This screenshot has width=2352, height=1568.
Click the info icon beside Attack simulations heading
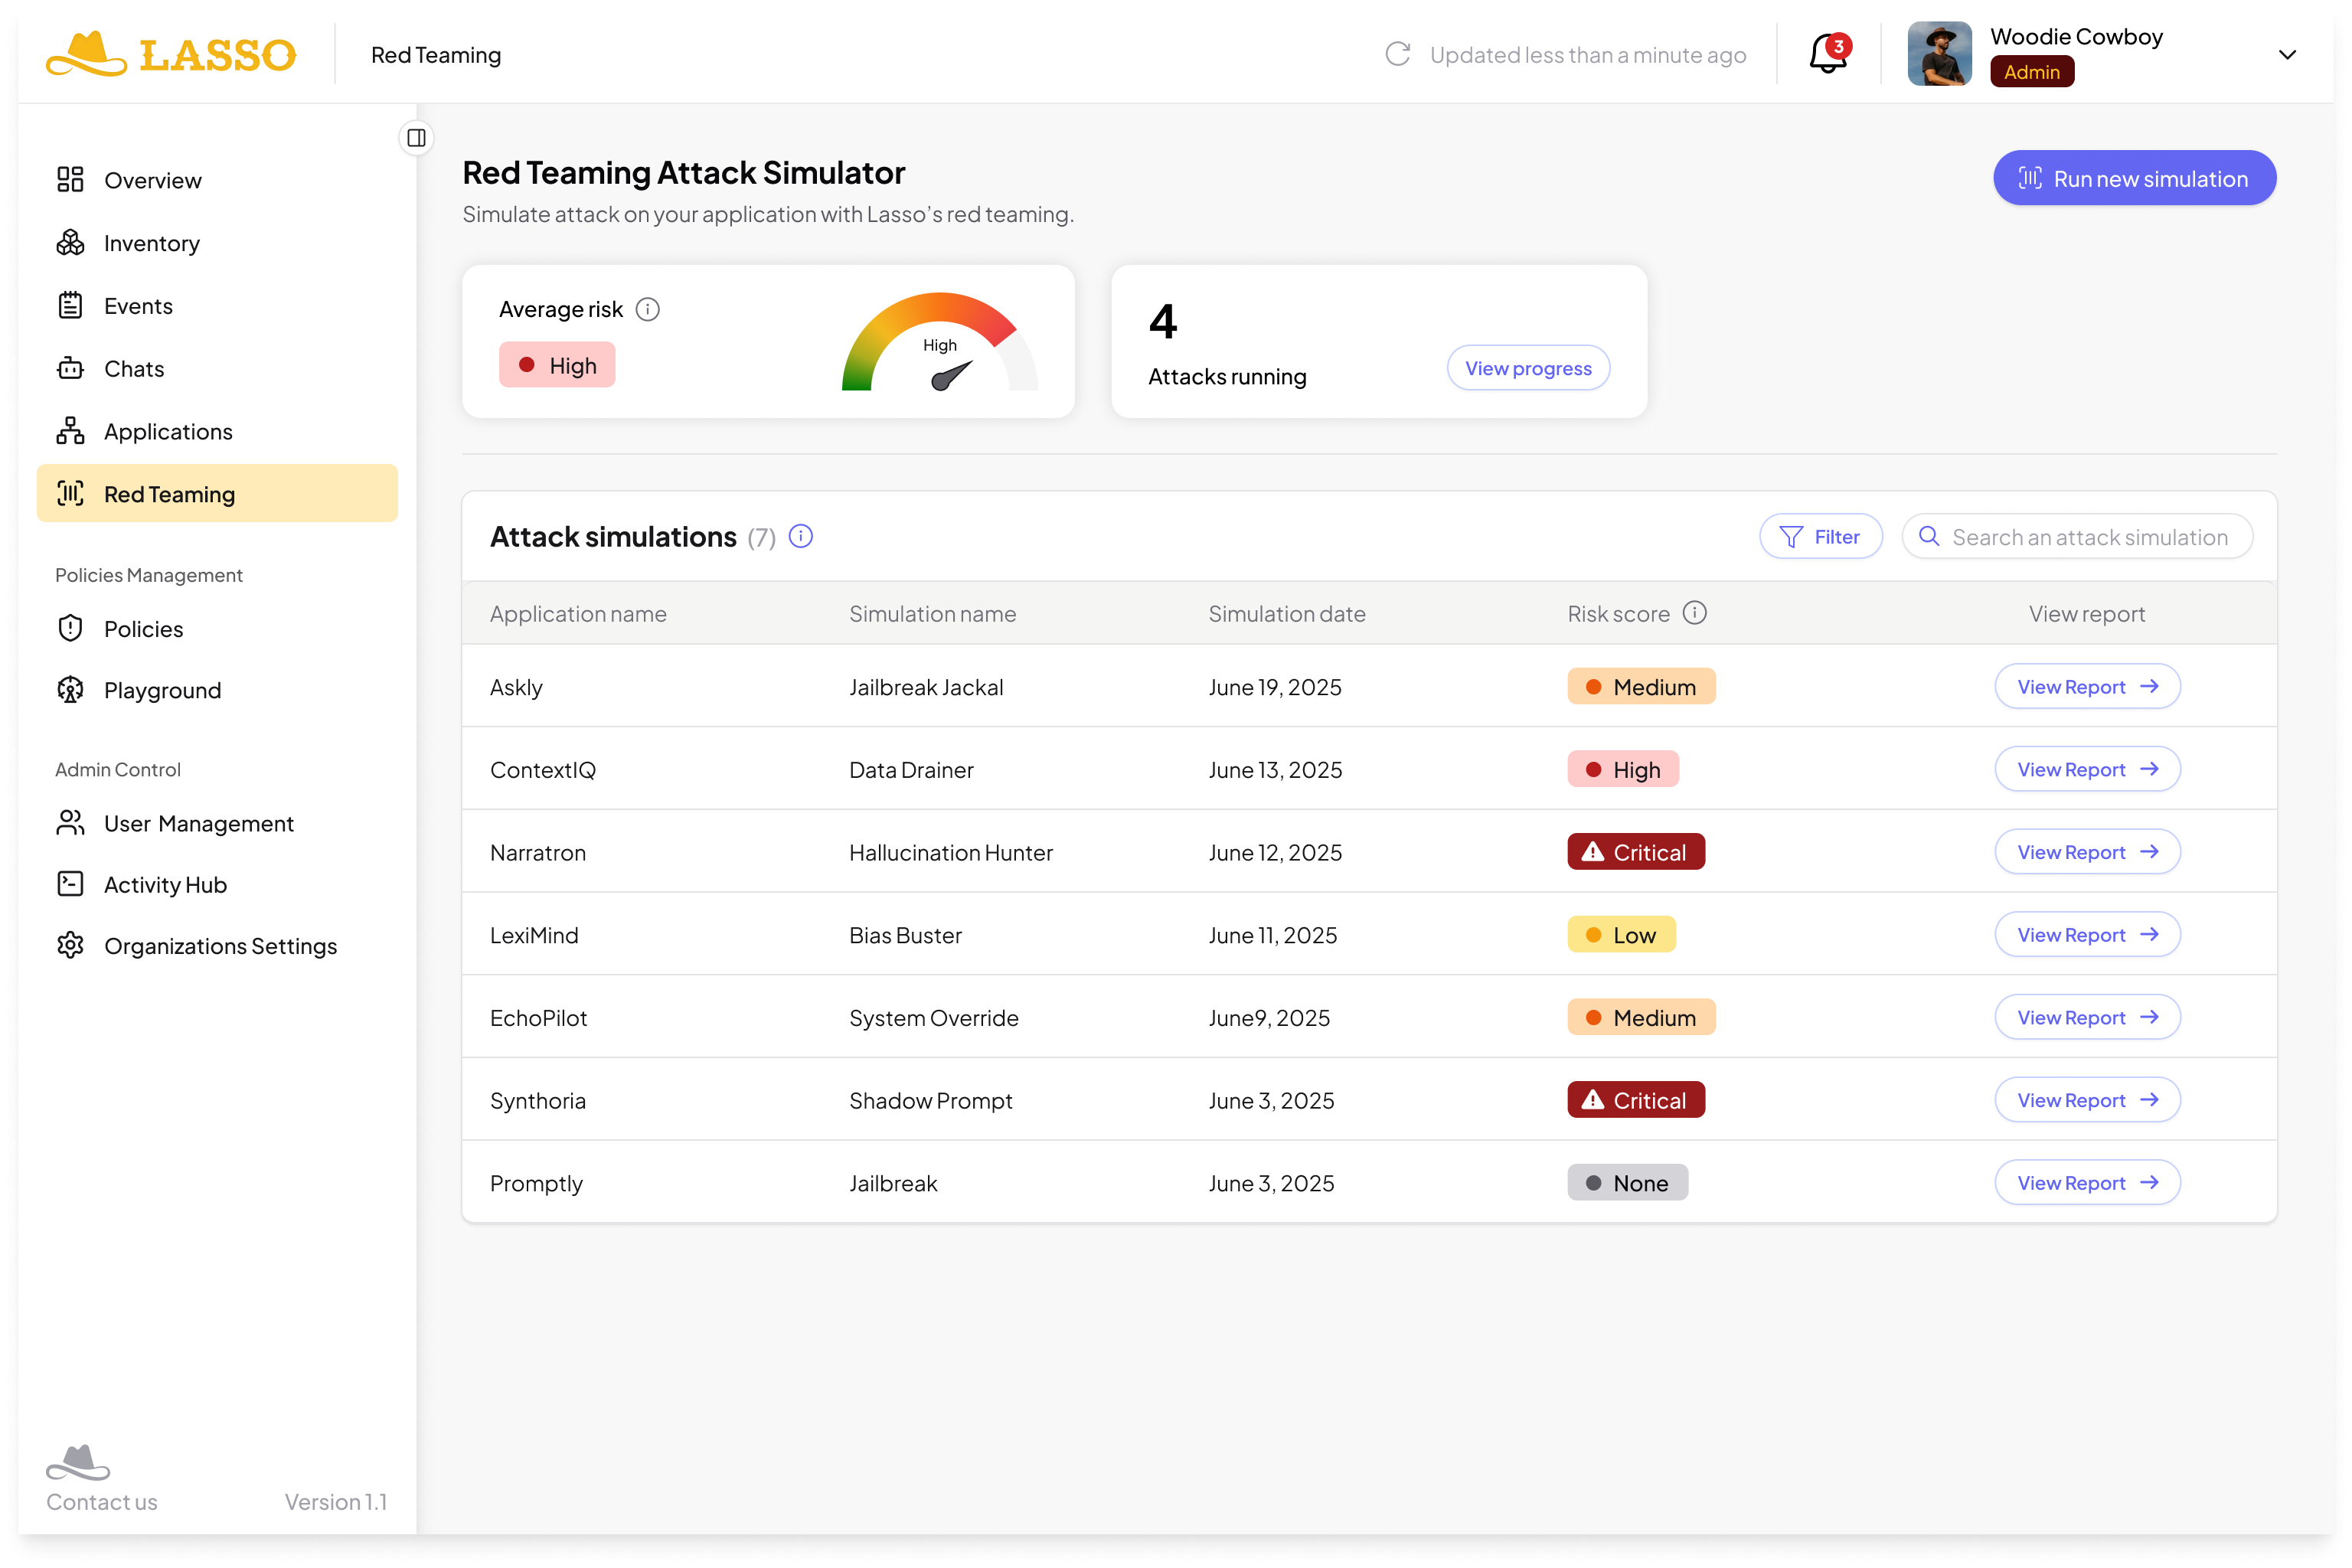pyautogui.click(x=801, y=536)
